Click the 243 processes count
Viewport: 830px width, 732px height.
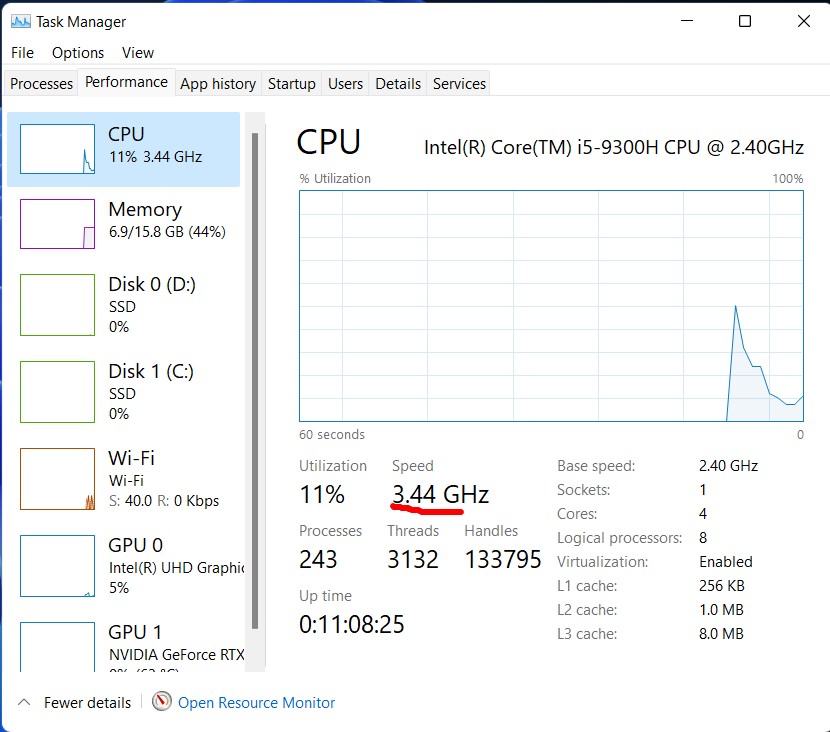[318, 559]
